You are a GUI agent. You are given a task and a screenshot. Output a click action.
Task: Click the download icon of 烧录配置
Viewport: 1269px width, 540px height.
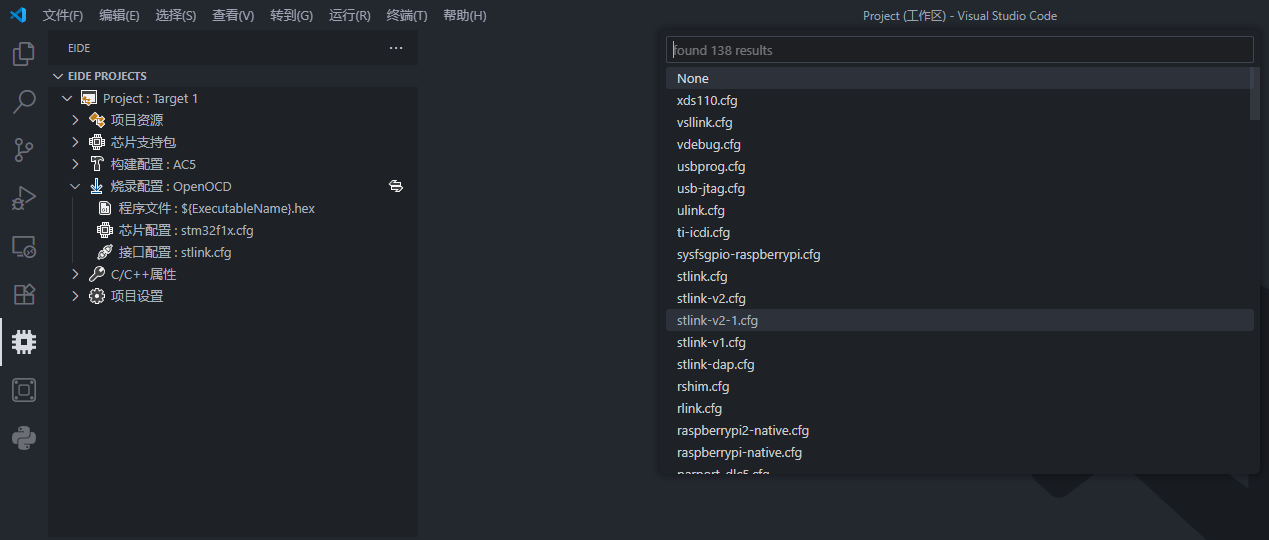97,186
